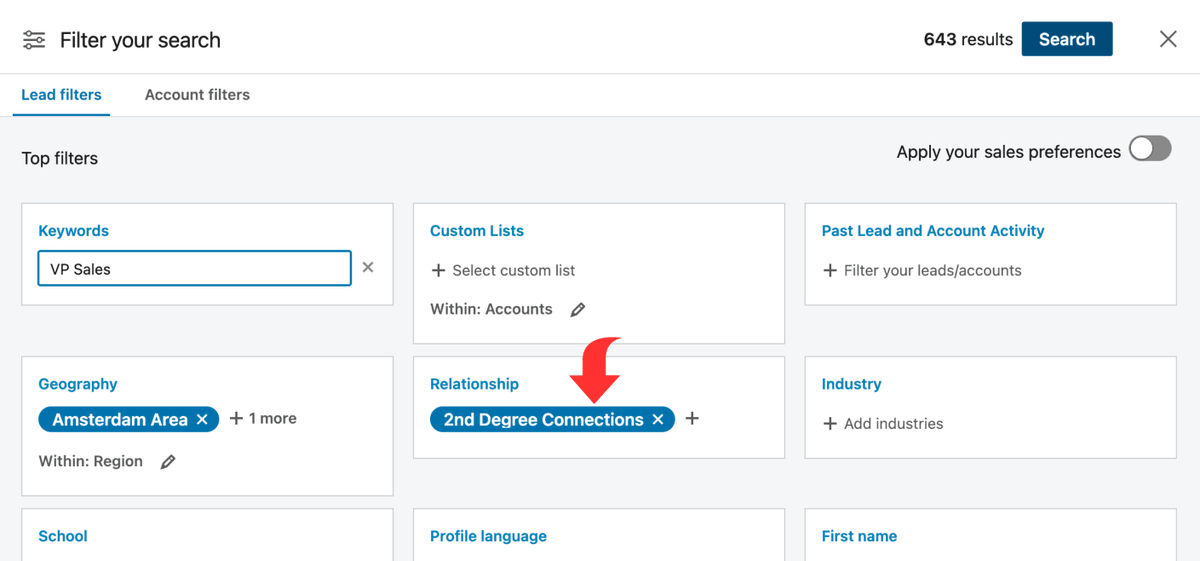The height and width of the screenshot is (561, 1200).
Task: Click the "Top filters" heading
Action: pyautogui.click(x=60, y=158)
